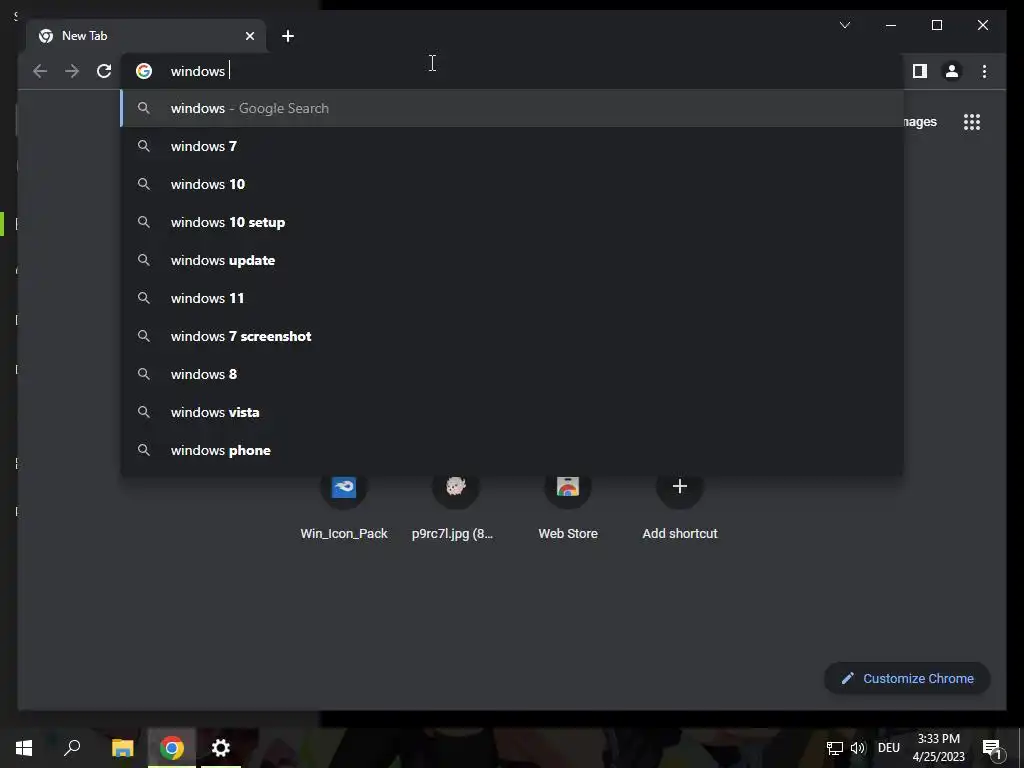This screenshot has height=768, width=1024.
Task: Select the windows 10 suggestion
Action: [513, 184]
